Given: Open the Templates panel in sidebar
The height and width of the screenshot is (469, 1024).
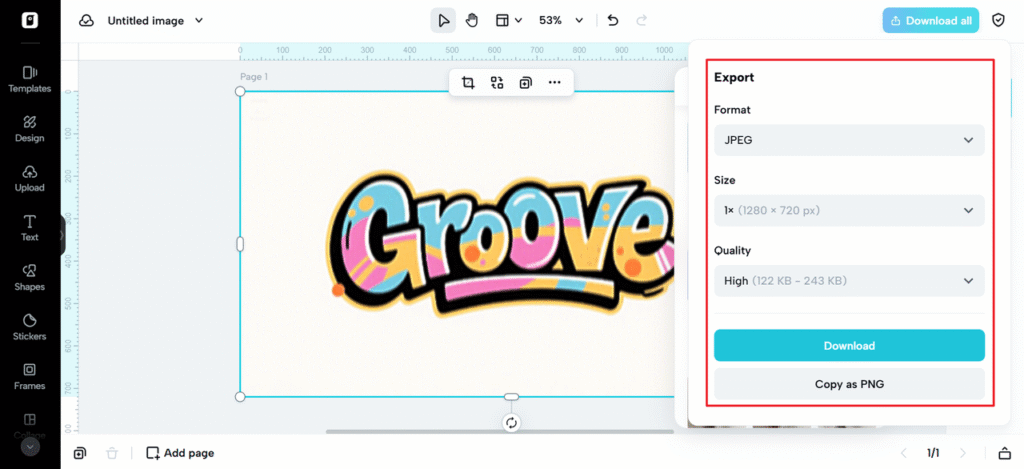Looking at the screenshot, I should [x=30, y=78].
